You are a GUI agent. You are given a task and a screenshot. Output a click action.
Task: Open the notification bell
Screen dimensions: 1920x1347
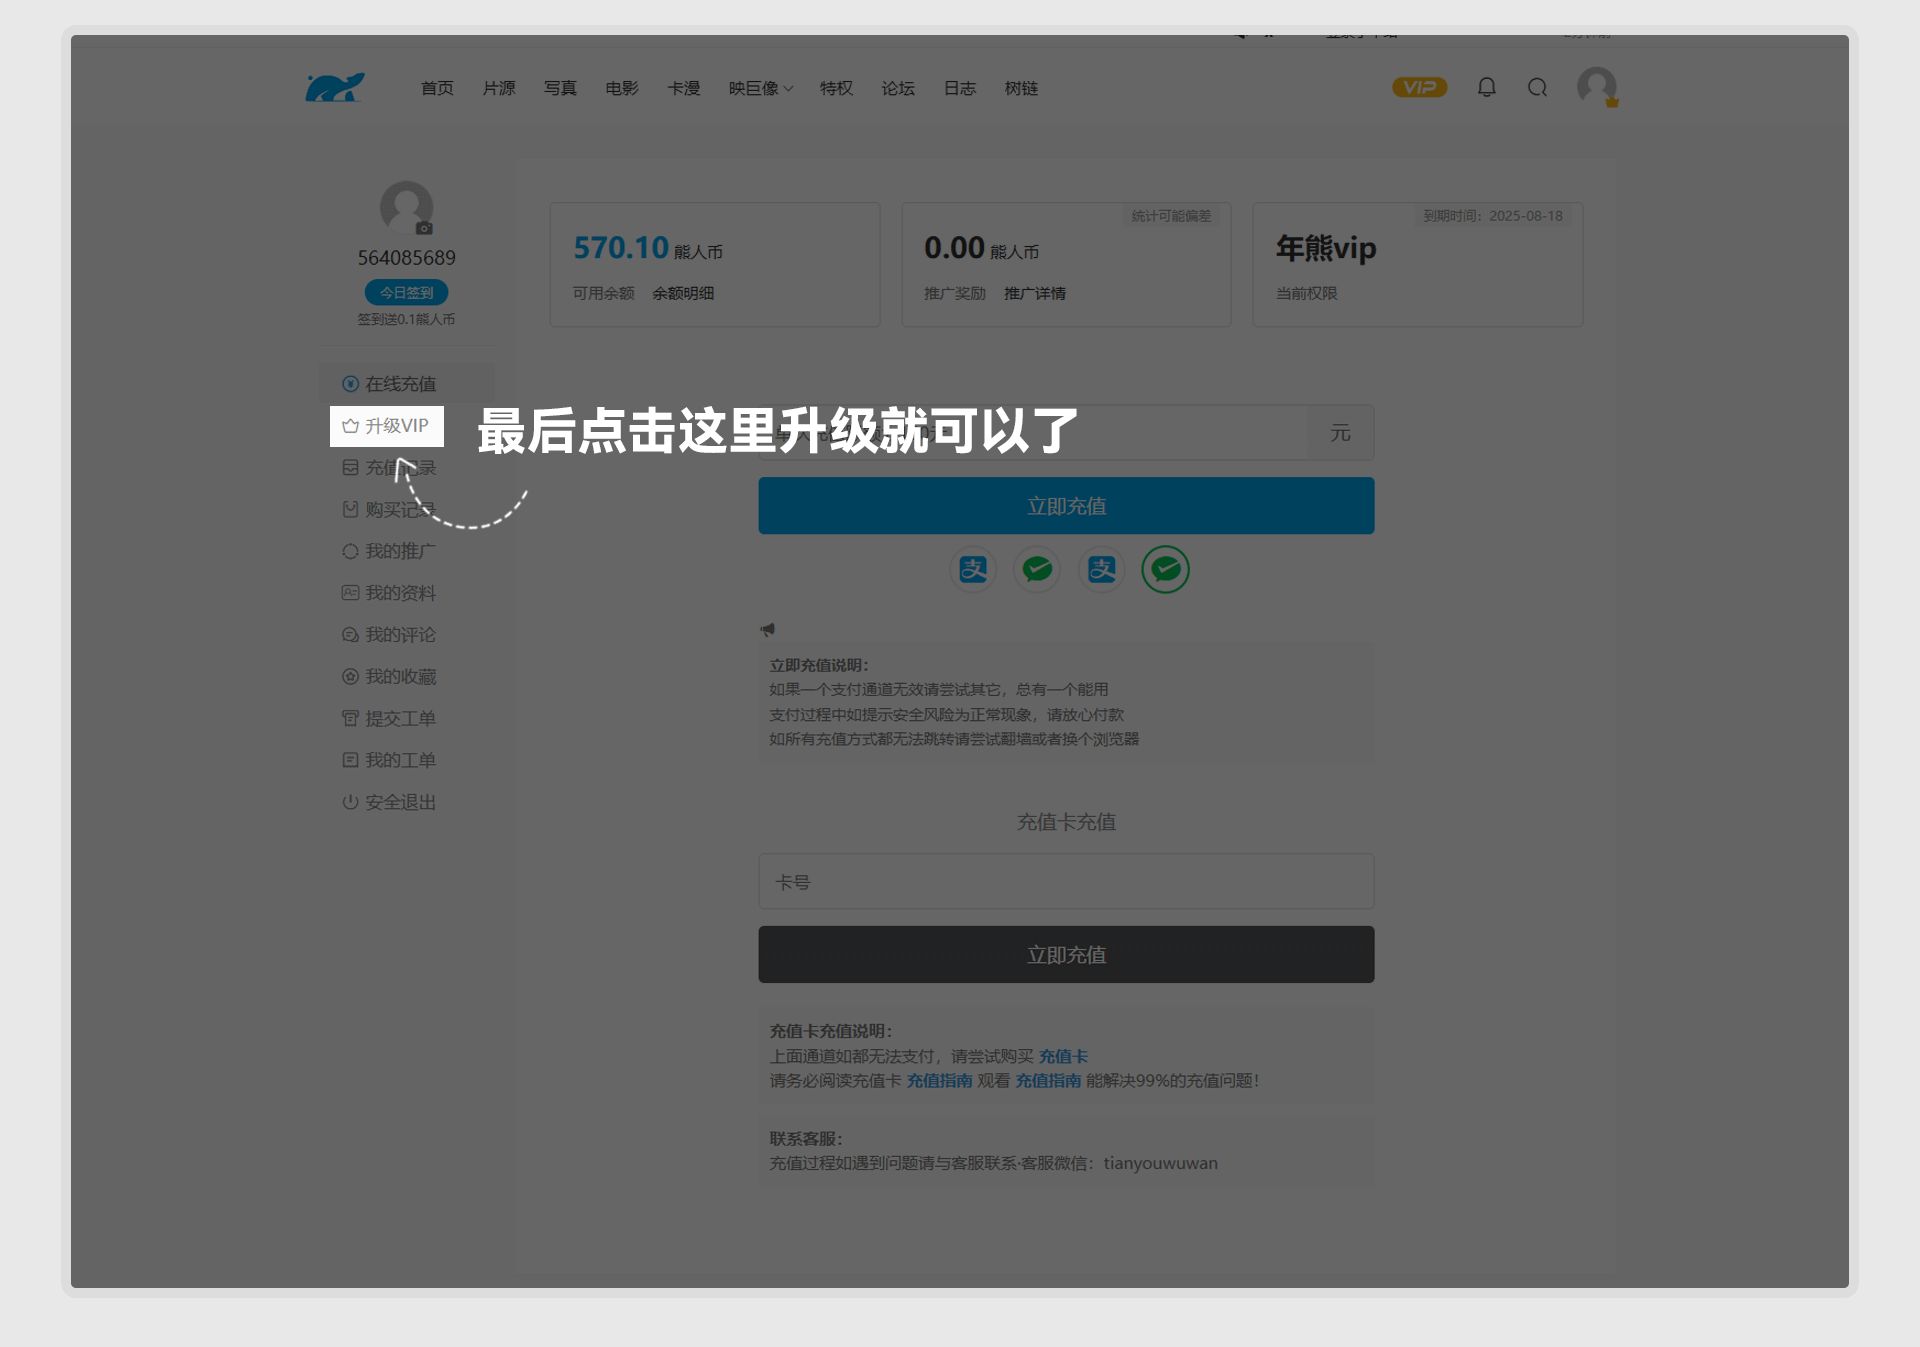pos(1487,88)
